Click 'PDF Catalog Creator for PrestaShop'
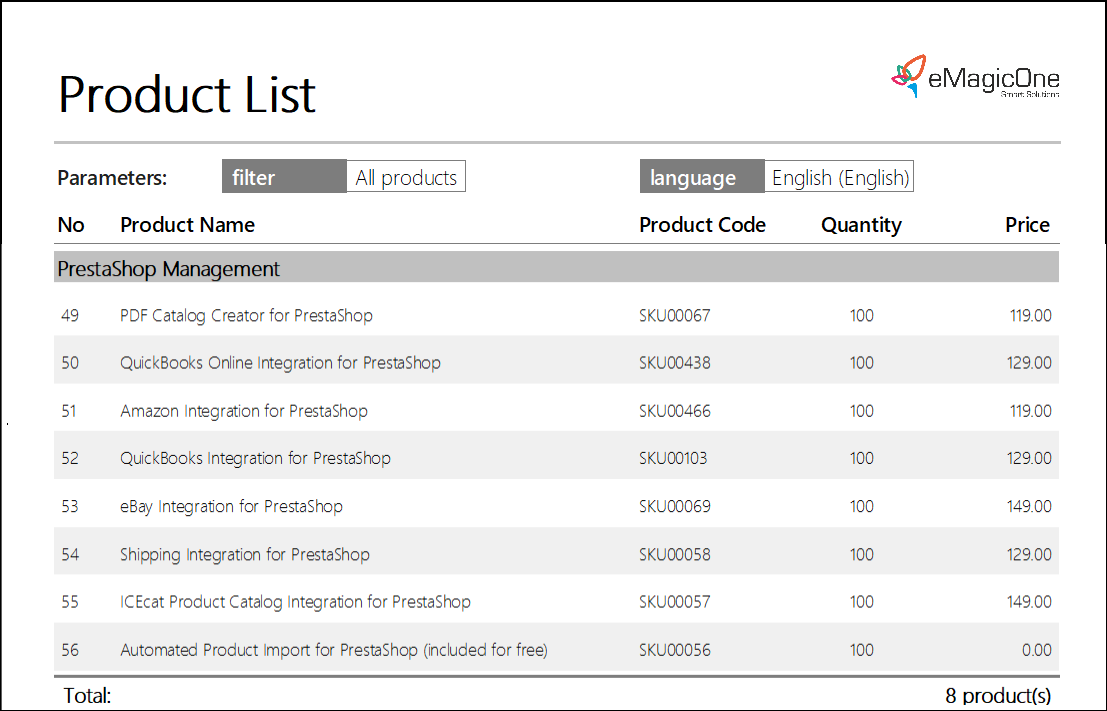Viewport: 1107px width, 711px height. click(x=246, y=316)
